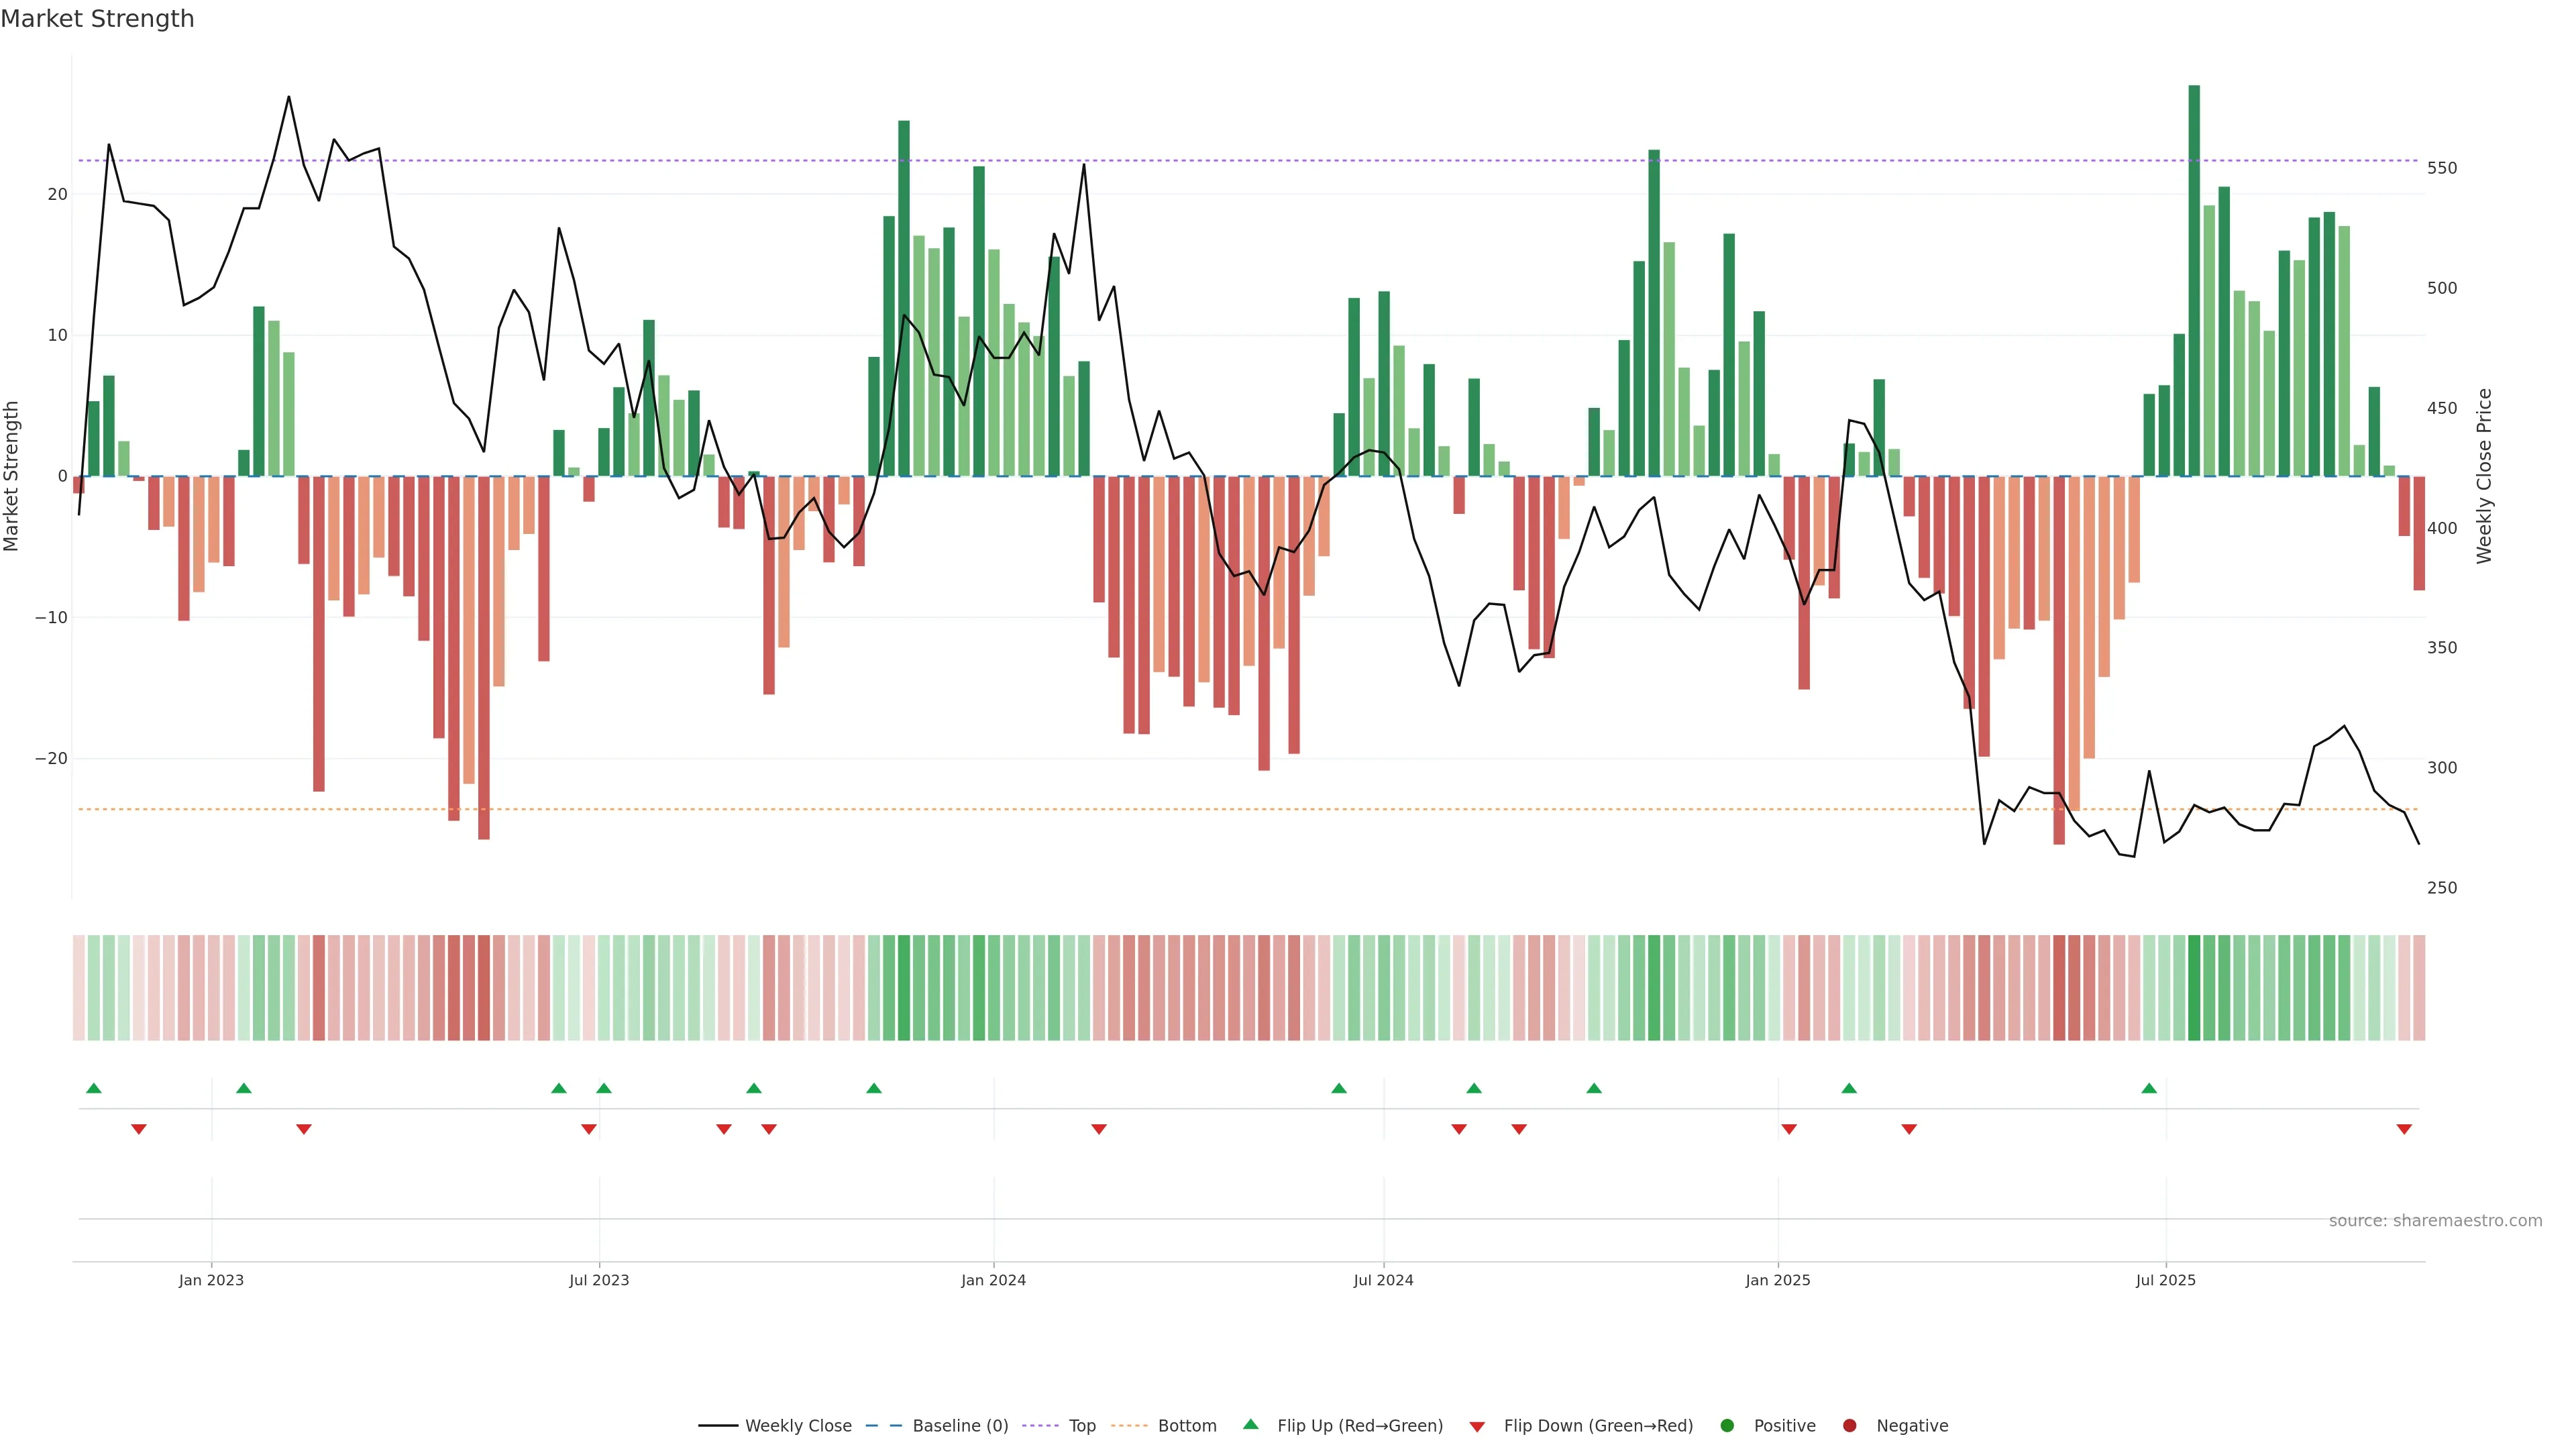This screenshot has width=2576, height=1449.
Task: Click the Jan 2023 axis label
Action: [x=211, y=1280]
